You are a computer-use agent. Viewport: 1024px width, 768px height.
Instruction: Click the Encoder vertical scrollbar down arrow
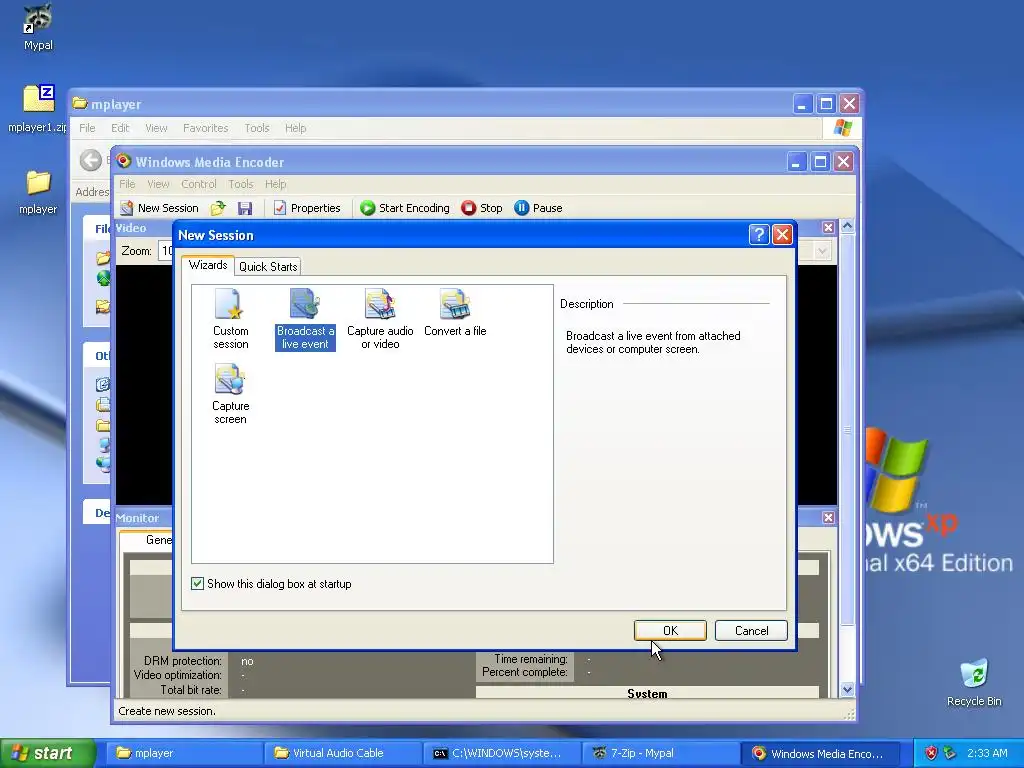click(x=847, y=690)
